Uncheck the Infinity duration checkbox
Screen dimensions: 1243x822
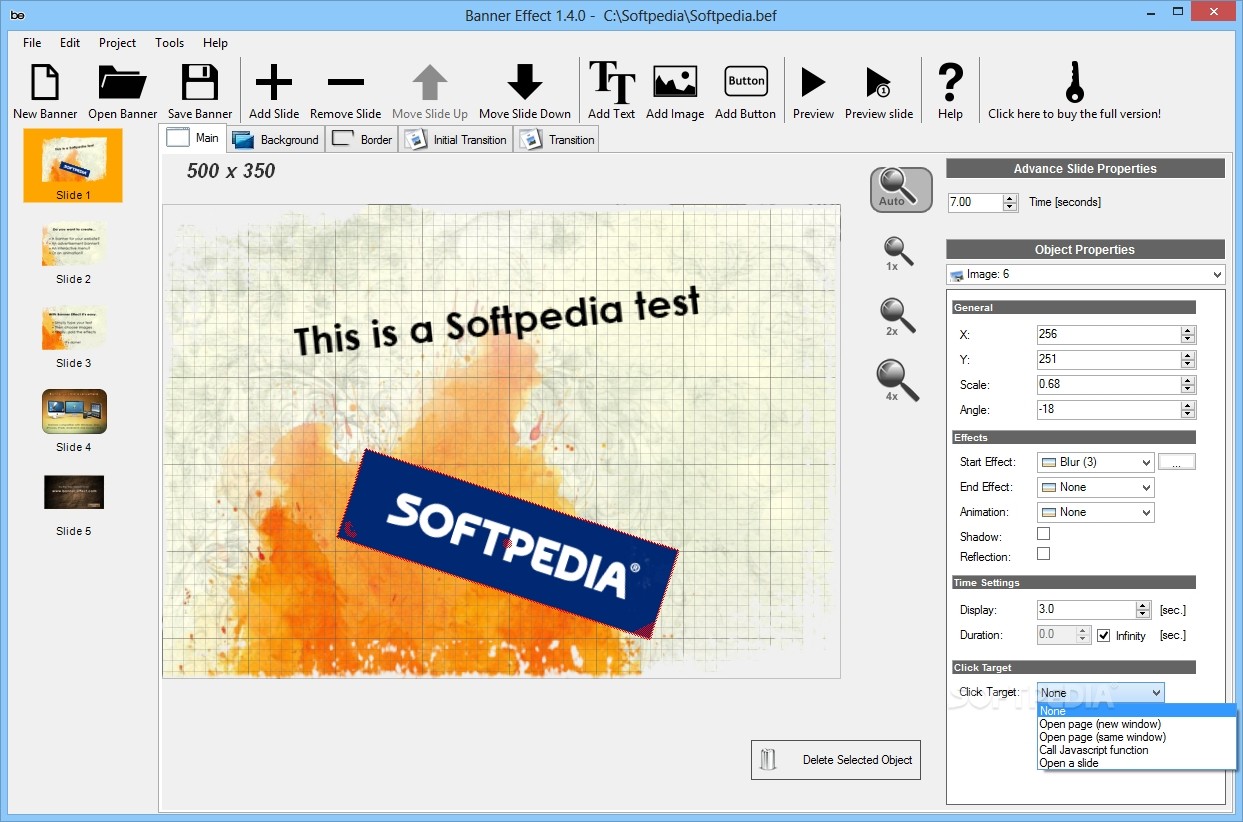(1104, 635)
